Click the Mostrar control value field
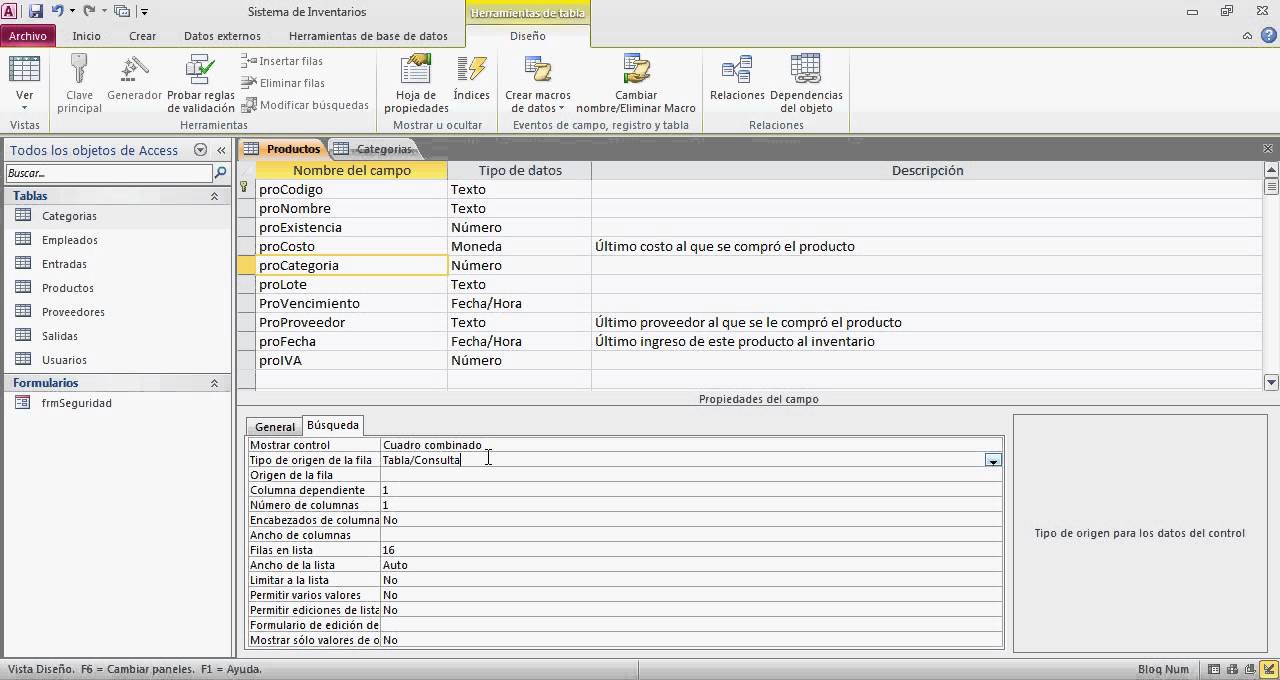Screen dimensions: 1280x680 (691, 445)
